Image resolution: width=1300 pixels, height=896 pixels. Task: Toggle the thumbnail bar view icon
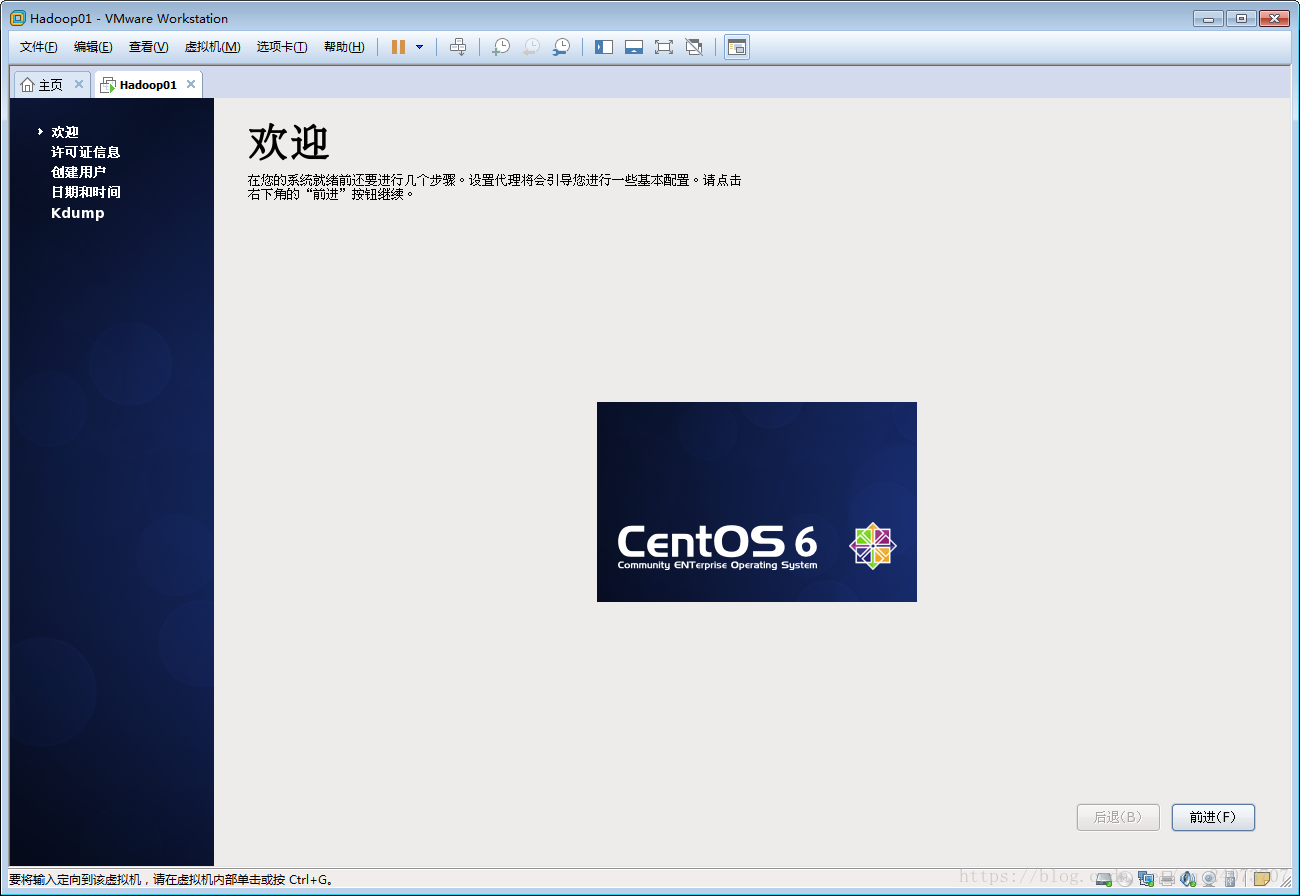point(634,47)
